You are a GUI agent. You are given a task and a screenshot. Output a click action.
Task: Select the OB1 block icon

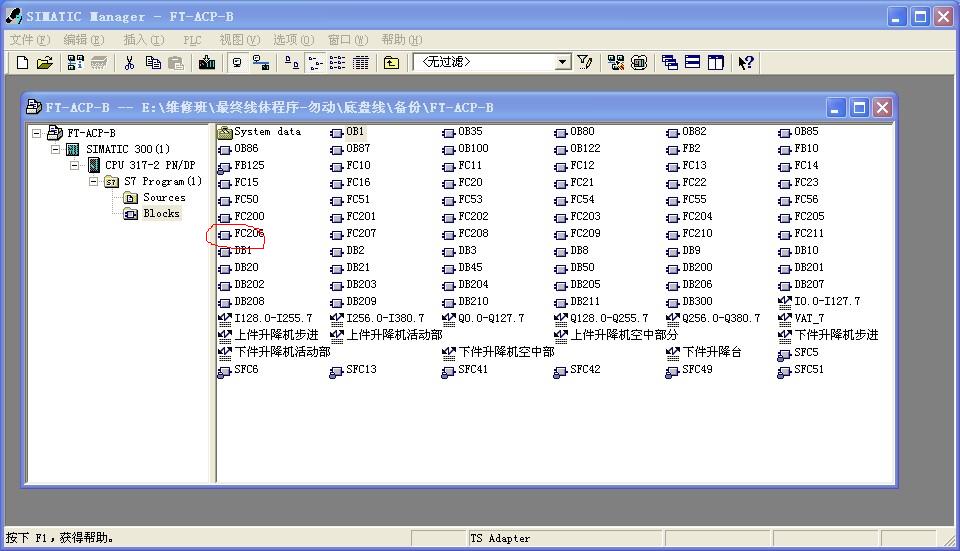(x=337, y=132)
